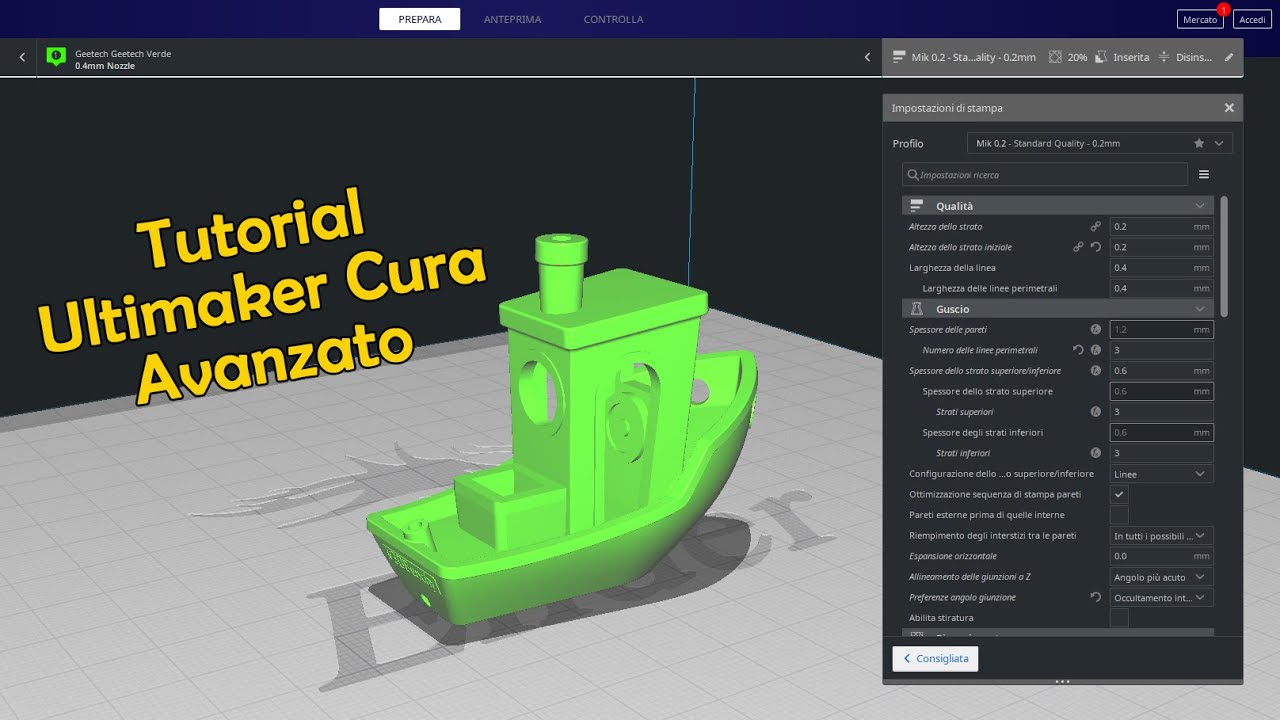The image size is (1280, 720).
Task: Click Larghezza delle linee perimetrali value field
Action: point(1162,288)
